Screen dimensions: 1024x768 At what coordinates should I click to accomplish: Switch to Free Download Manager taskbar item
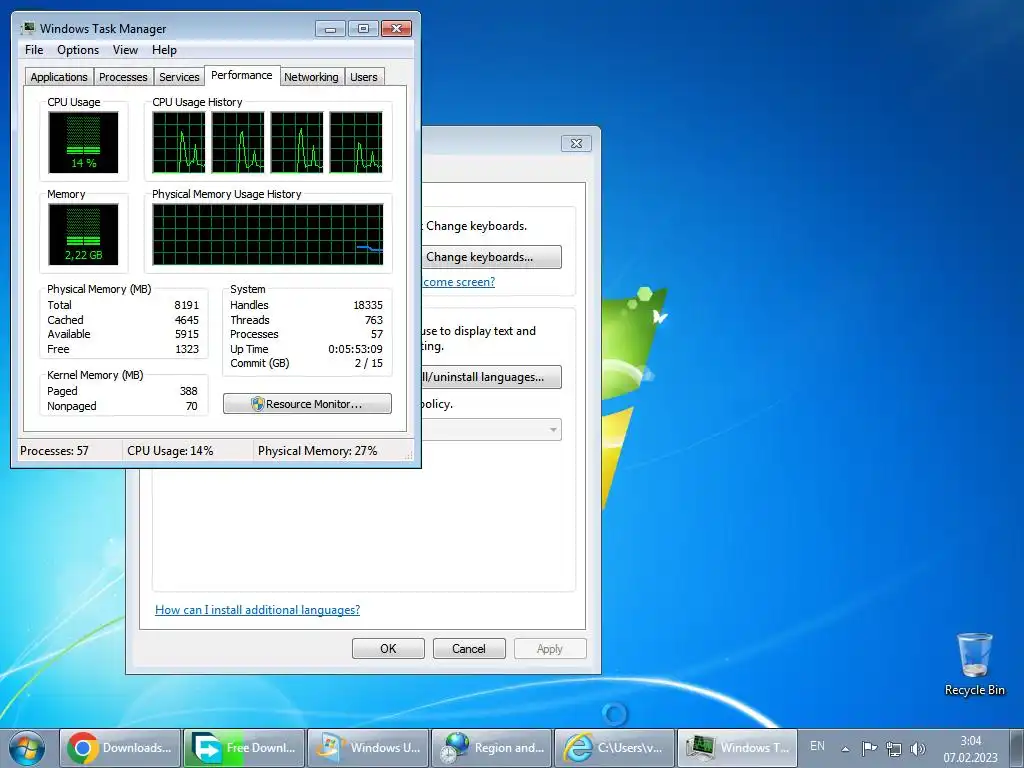pos(244,748)
